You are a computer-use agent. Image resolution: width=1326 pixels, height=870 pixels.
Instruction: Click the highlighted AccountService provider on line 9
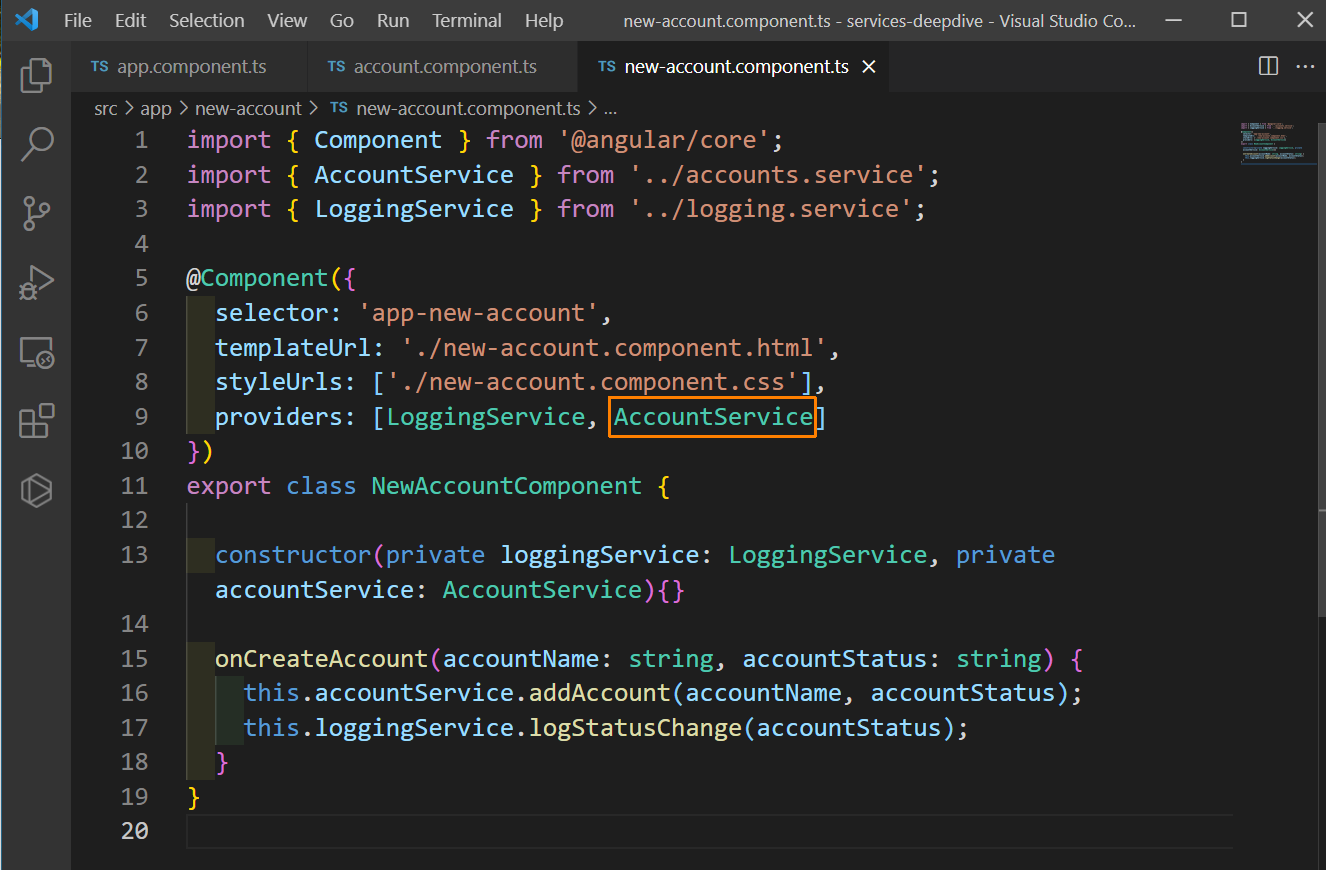[x=712, y=416]
